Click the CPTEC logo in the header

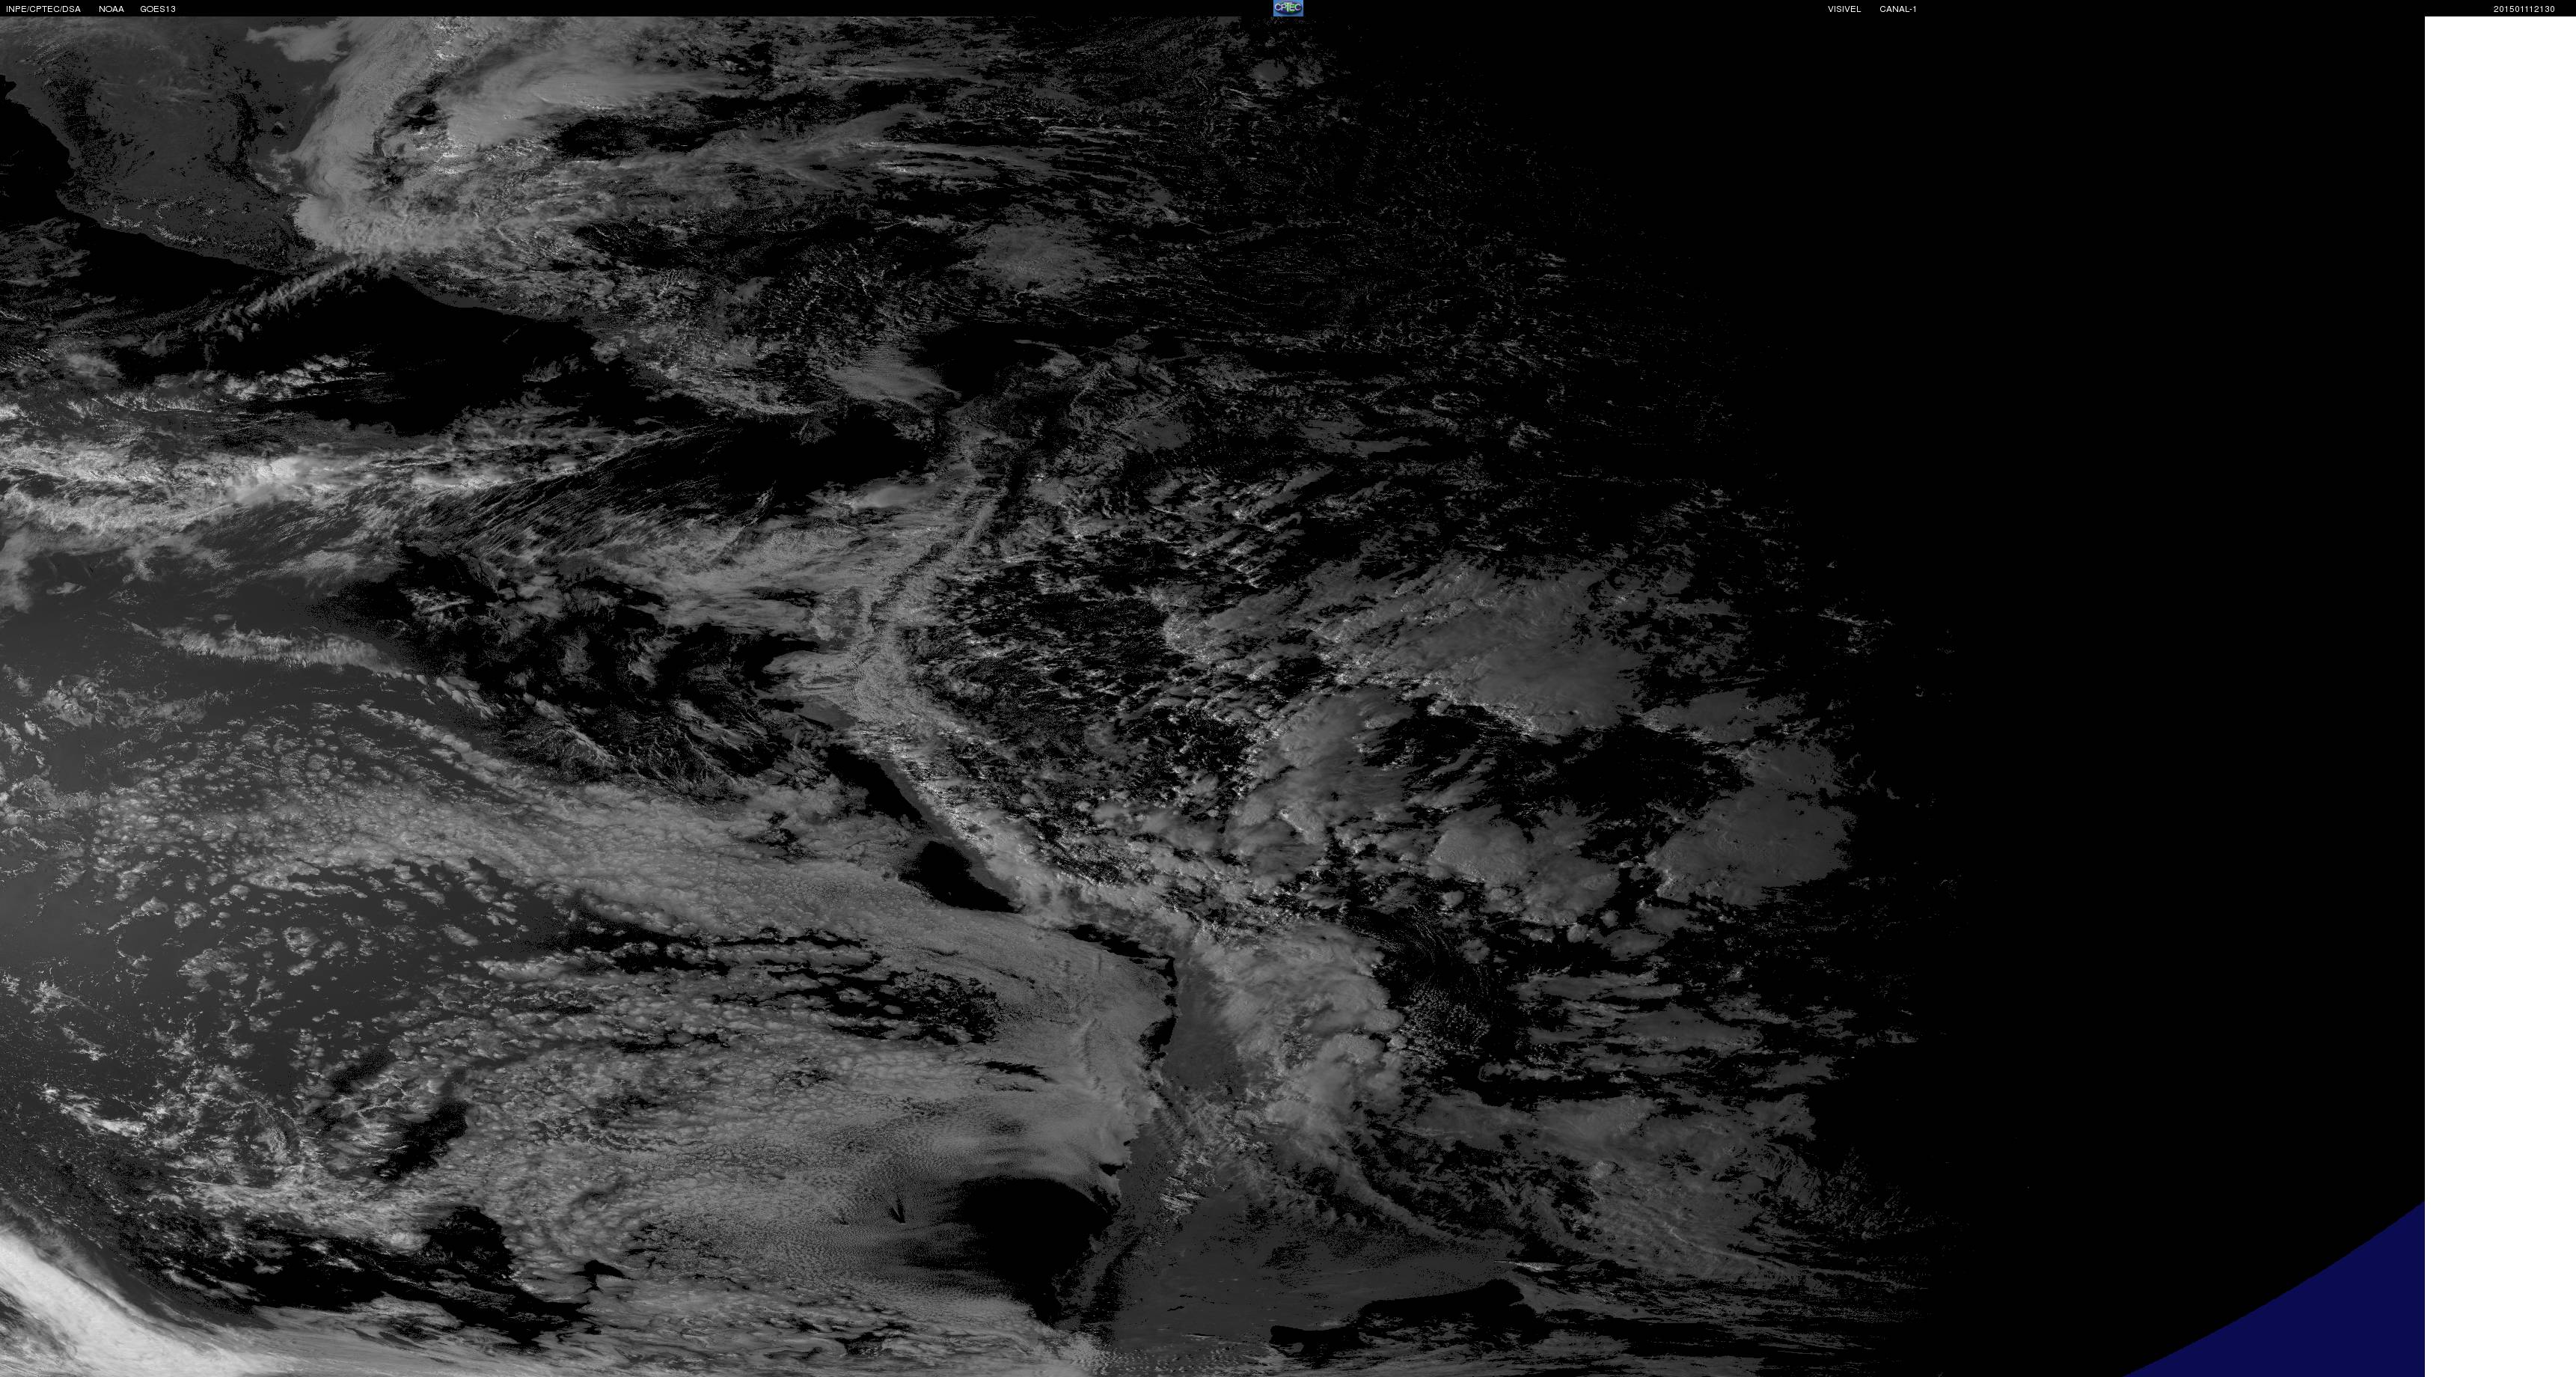tap(1287, 8)
